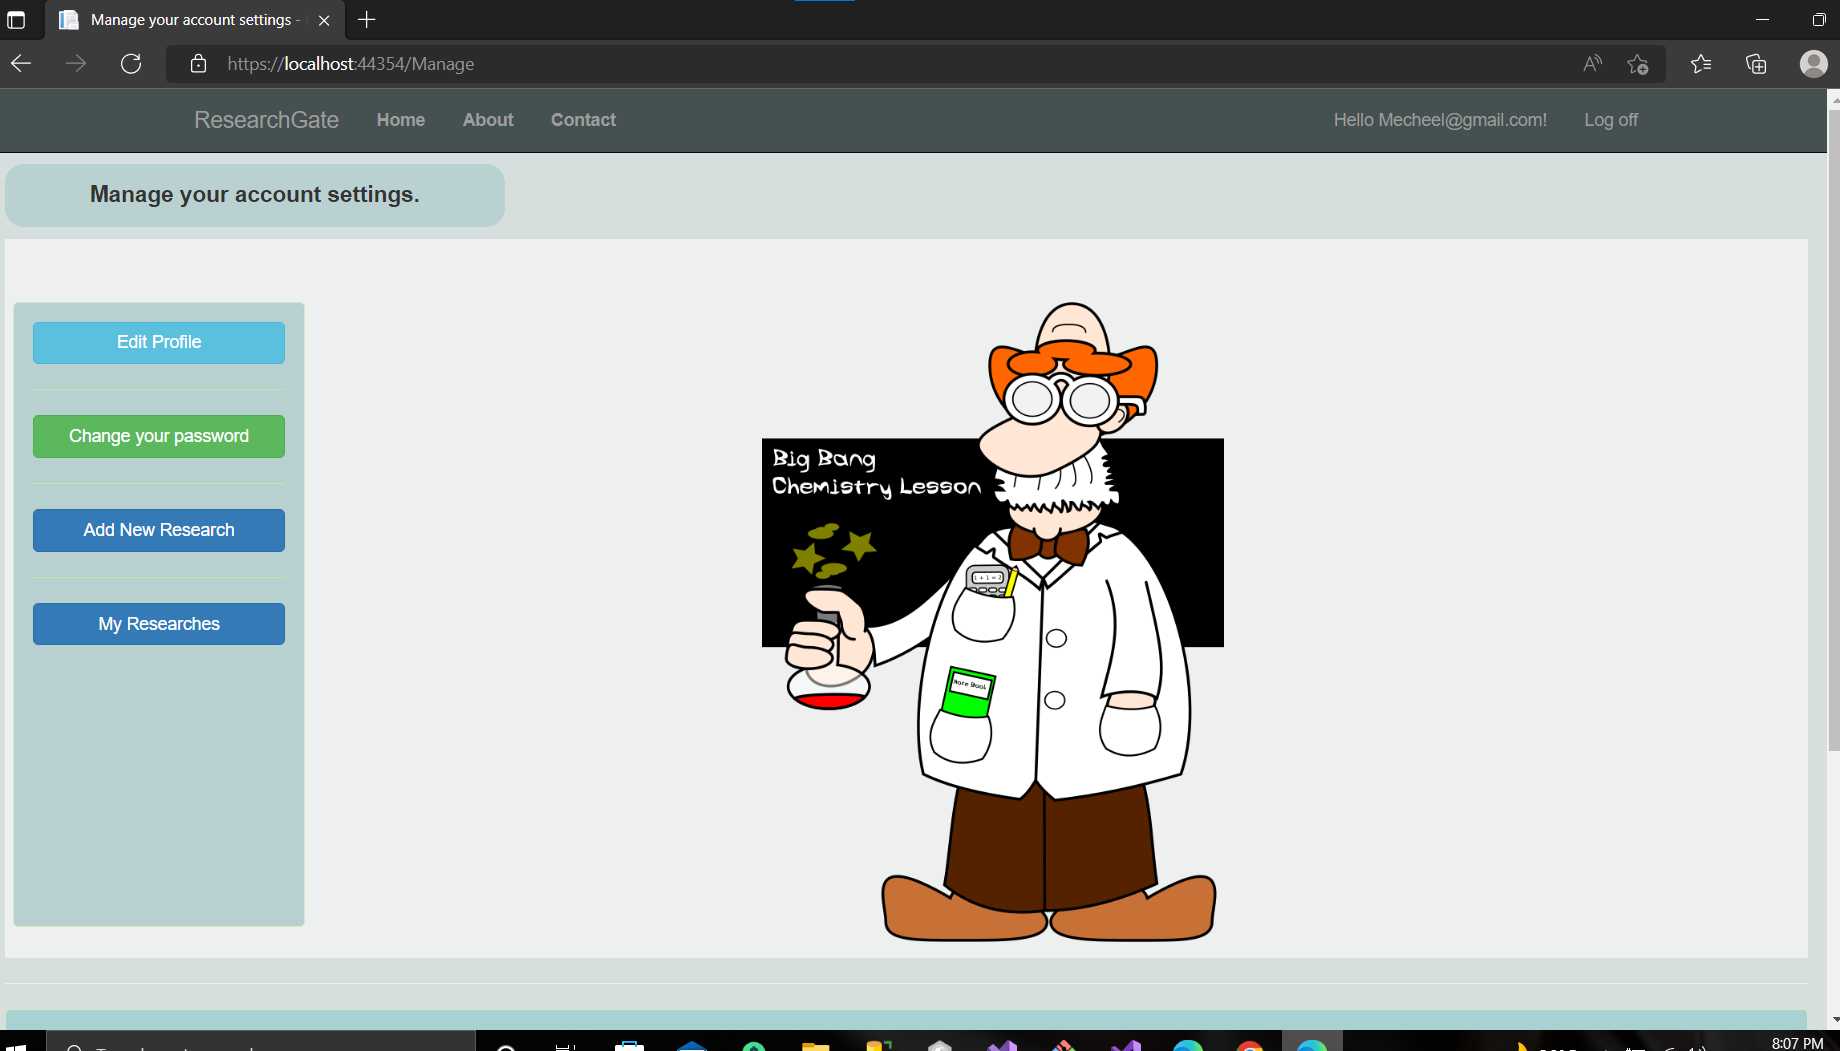
Task: Open Change your password
Action: (x=158, y=436)
